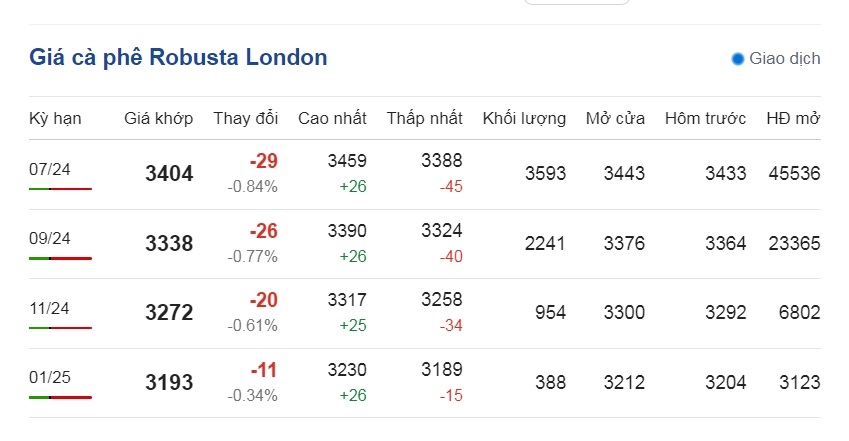The image size is (849, 441).
Task: Click the HĐ mở column header
Action: click(x=793, y=118)
